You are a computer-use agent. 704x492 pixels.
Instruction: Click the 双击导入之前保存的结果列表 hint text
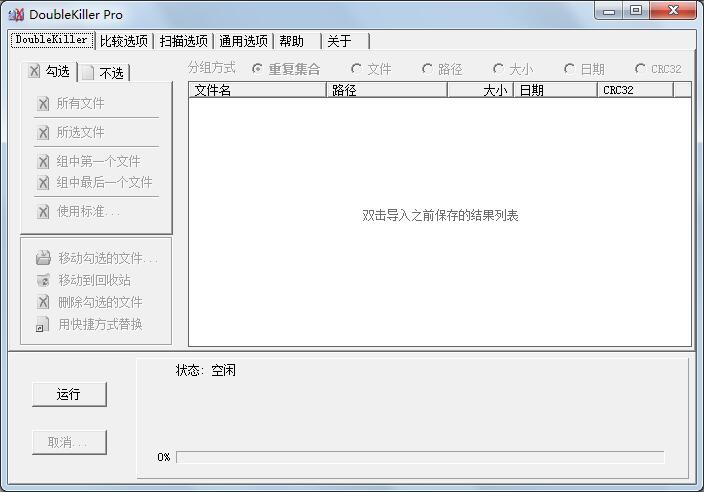coord(440,215)
